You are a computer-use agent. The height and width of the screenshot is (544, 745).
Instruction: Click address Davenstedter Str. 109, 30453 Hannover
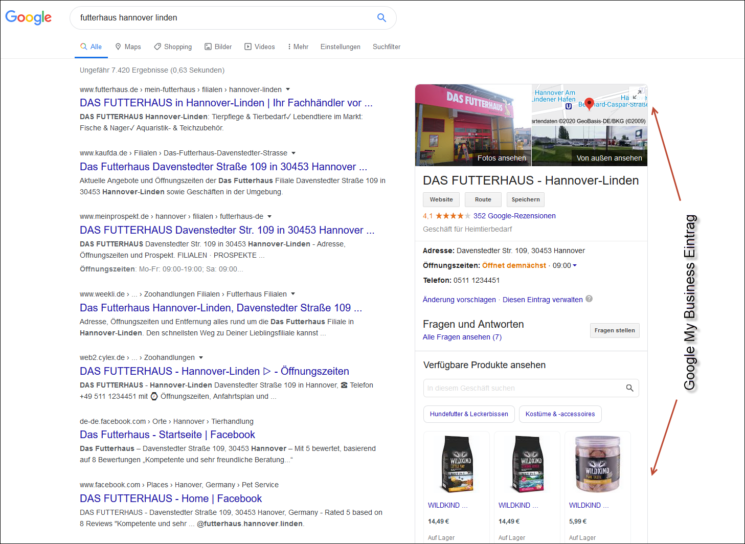(x=521, y=250)
